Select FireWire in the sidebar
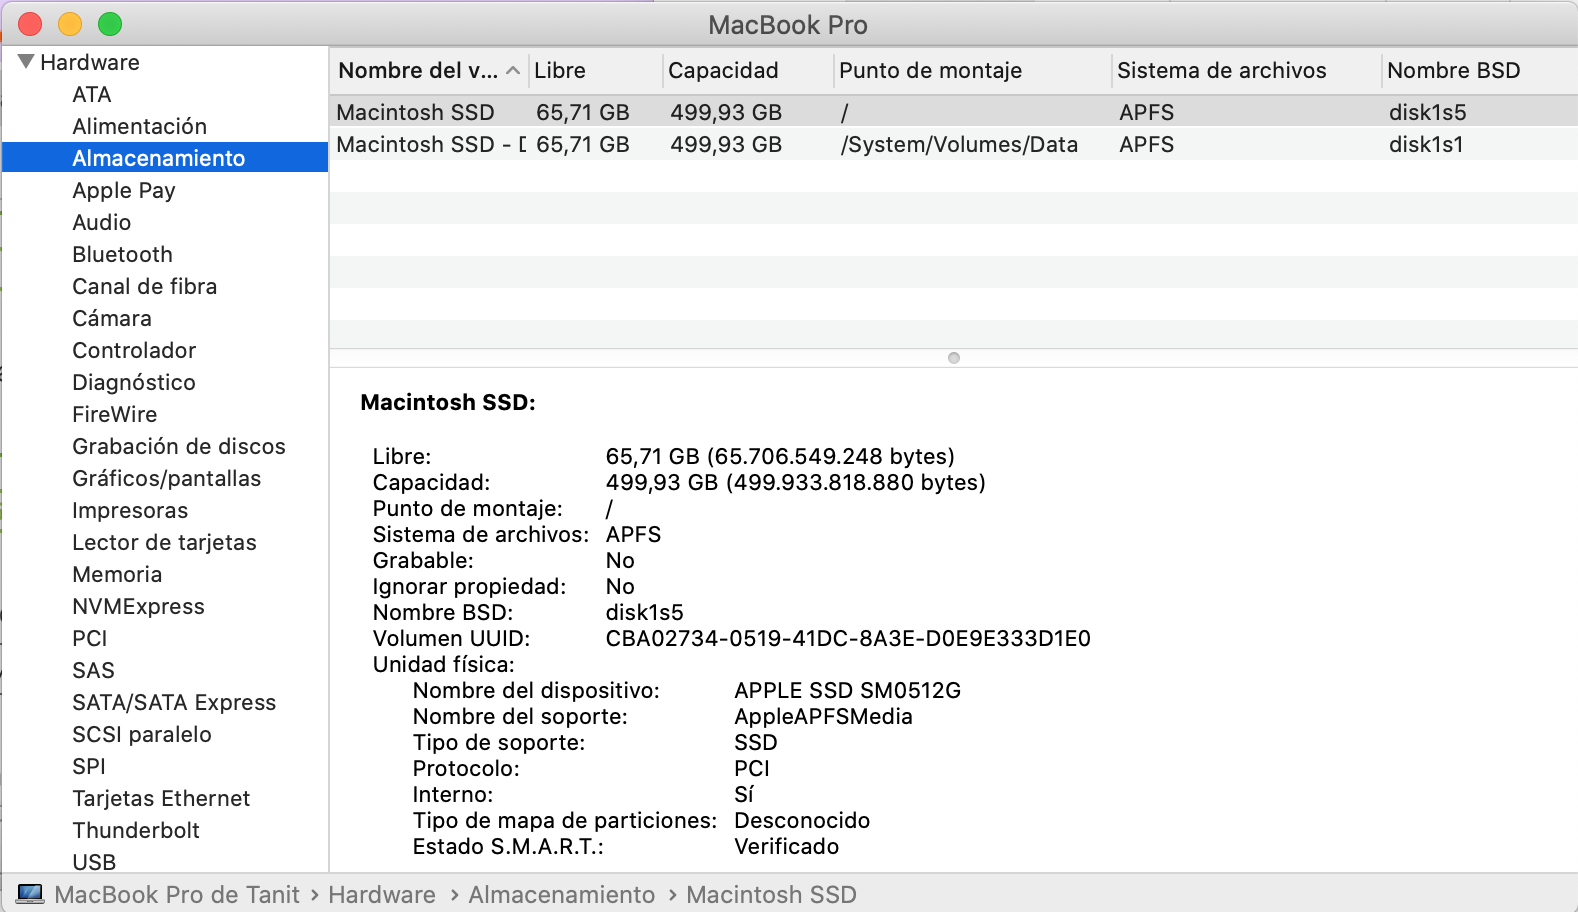 (x=115, y=414)
